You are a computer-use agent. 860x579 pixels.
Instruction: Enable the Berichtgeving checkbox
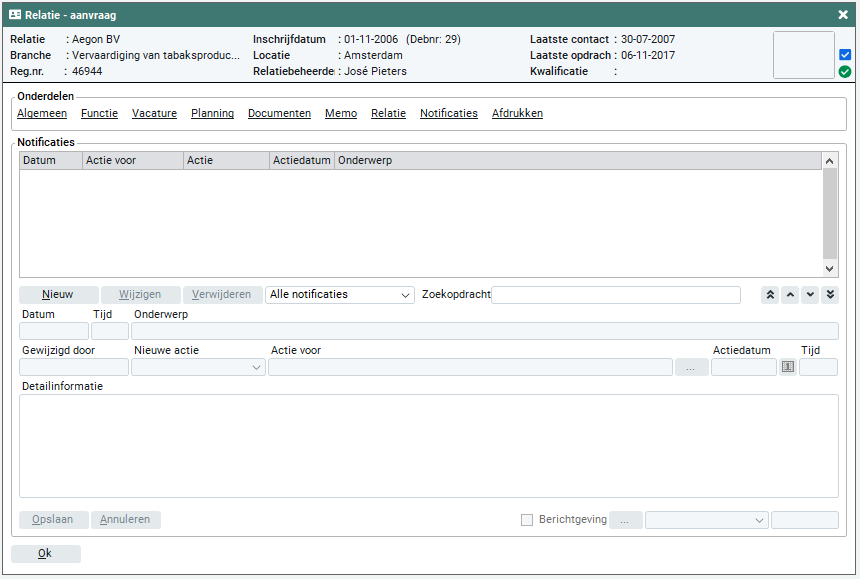pyautogui.click(x=527, y=520)
